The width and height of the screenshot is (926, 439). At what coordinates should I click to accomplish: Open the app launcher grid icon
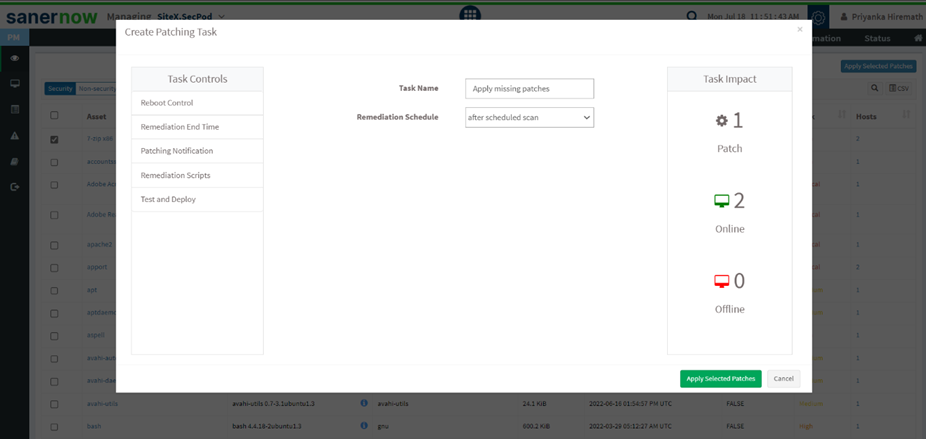click(x=470, y=14)
